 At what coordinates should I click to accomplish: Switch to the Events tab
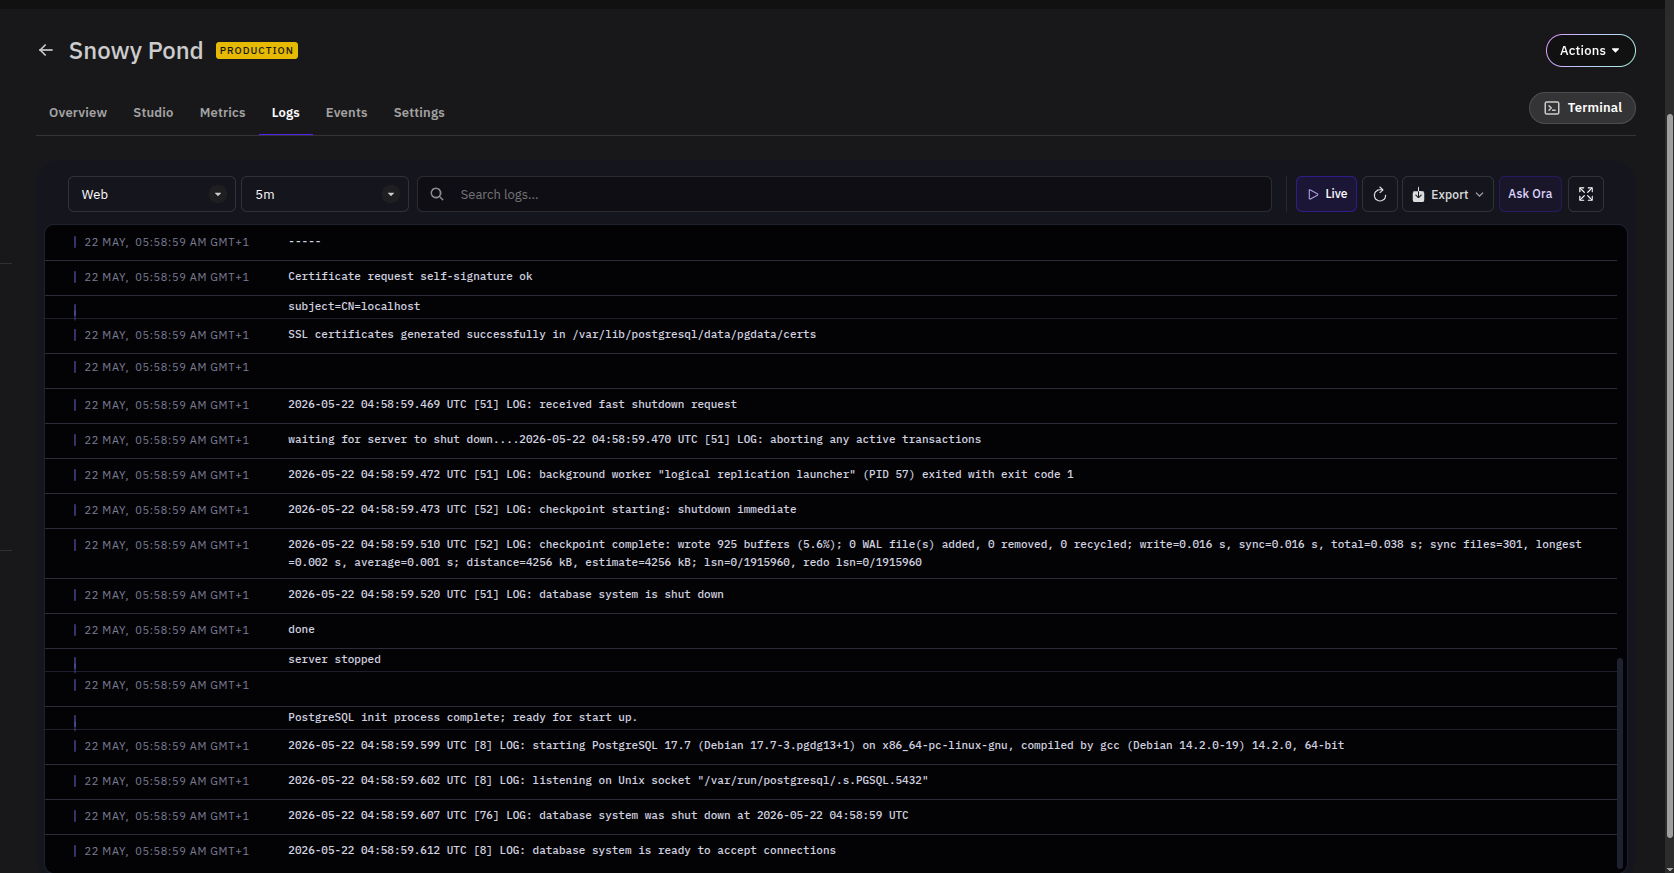click(x=346, y=113)
